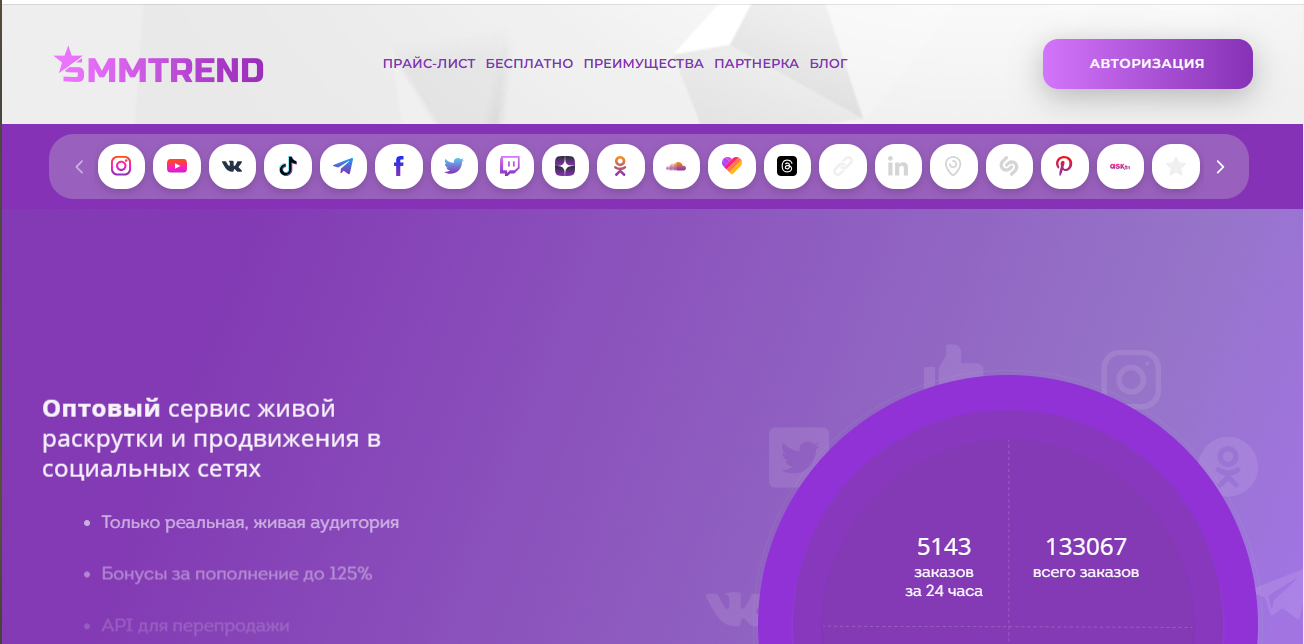Open the Прайс-лист menu item
The height and width of the screenshot is (644, 1304).
point(429,63)
